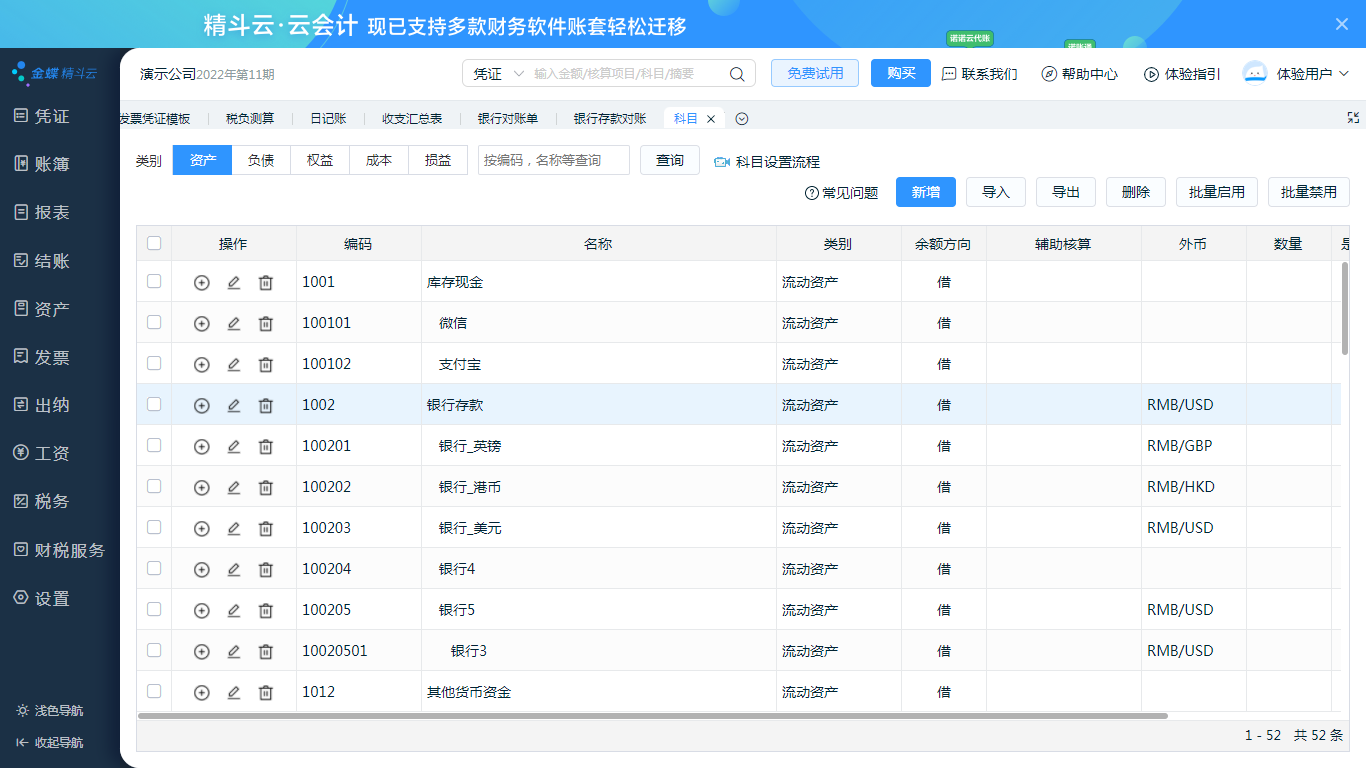This screenshot has height=768, width=1366.
Task: Toggle the select-all checkbox in table header
Action: [154, 243]
